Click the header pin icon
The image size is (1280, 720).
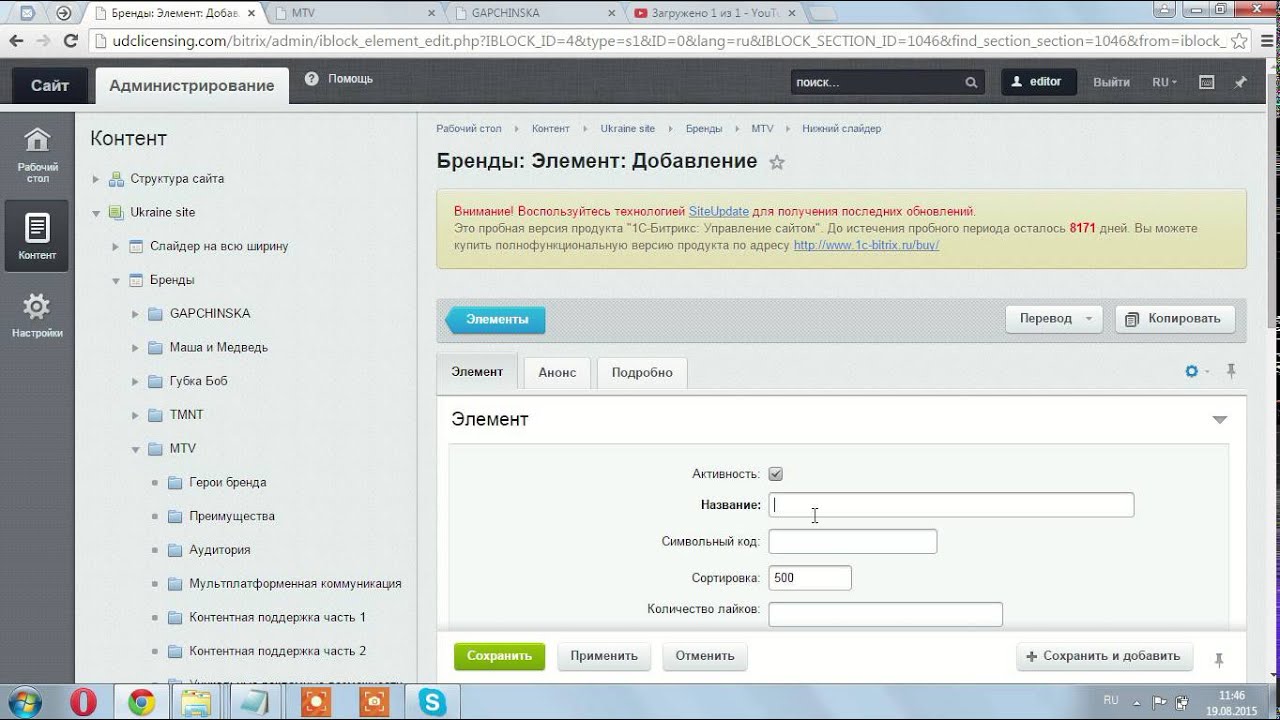(x=1241, y=82)
